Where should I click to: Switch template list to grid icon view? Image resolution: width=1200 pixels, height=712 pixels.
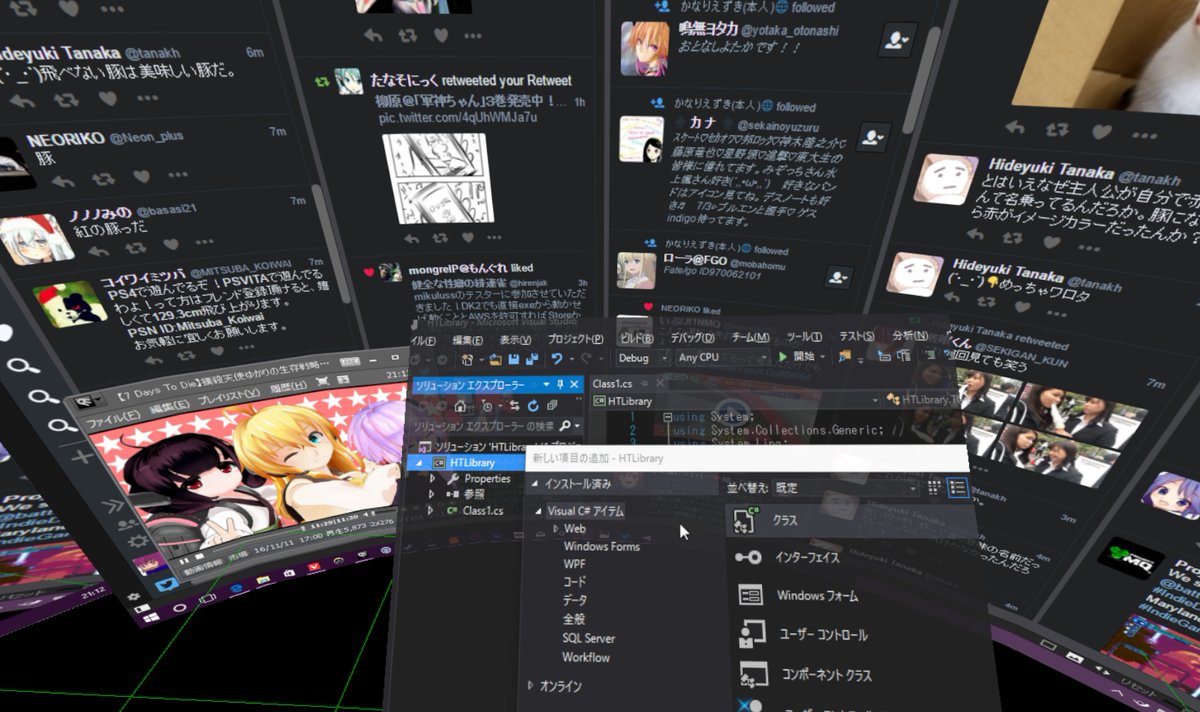(x=934, y=487)
